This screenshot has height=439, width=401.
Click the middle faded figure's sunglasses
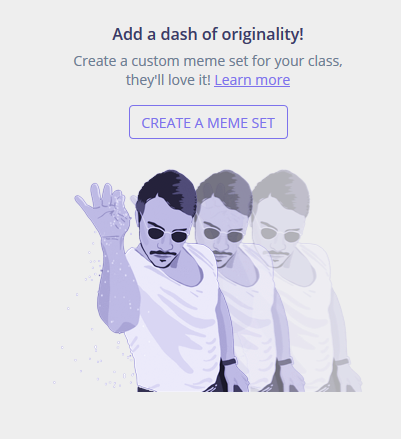coord(224,235)
